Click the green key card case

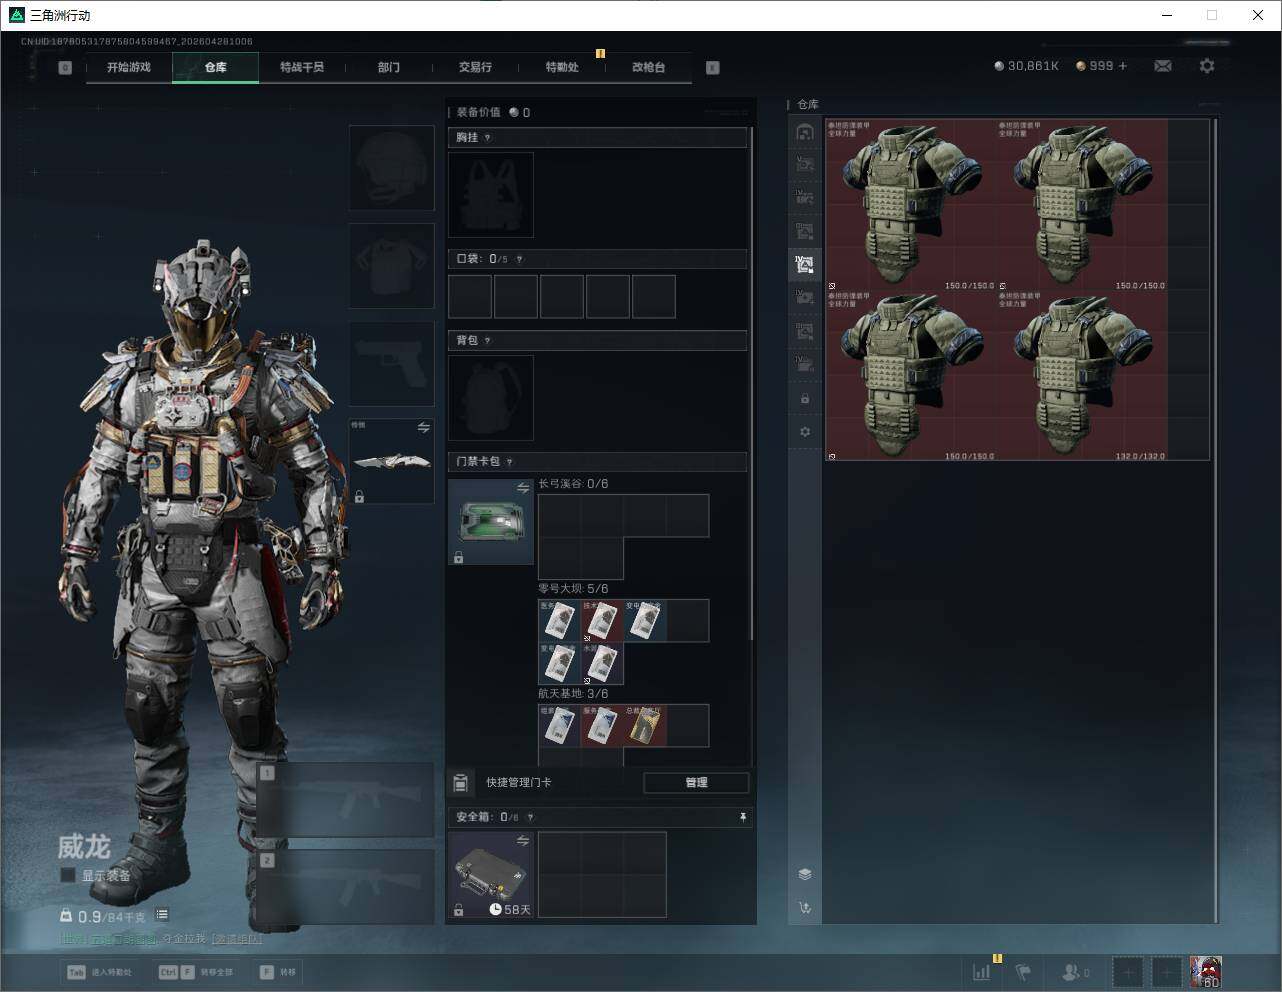(x=491, y=522)
